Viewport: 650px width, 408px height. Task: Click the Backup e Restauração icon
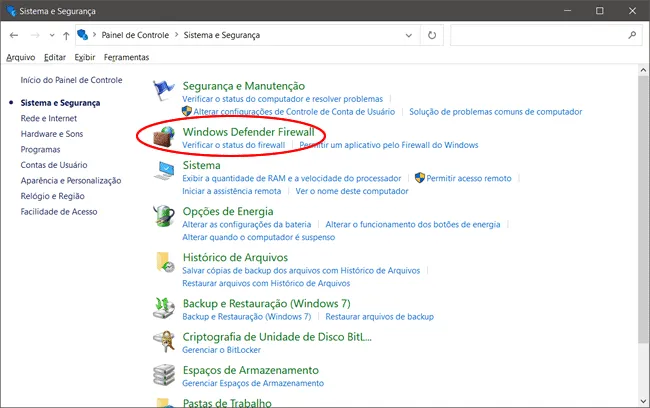point(164,308)
